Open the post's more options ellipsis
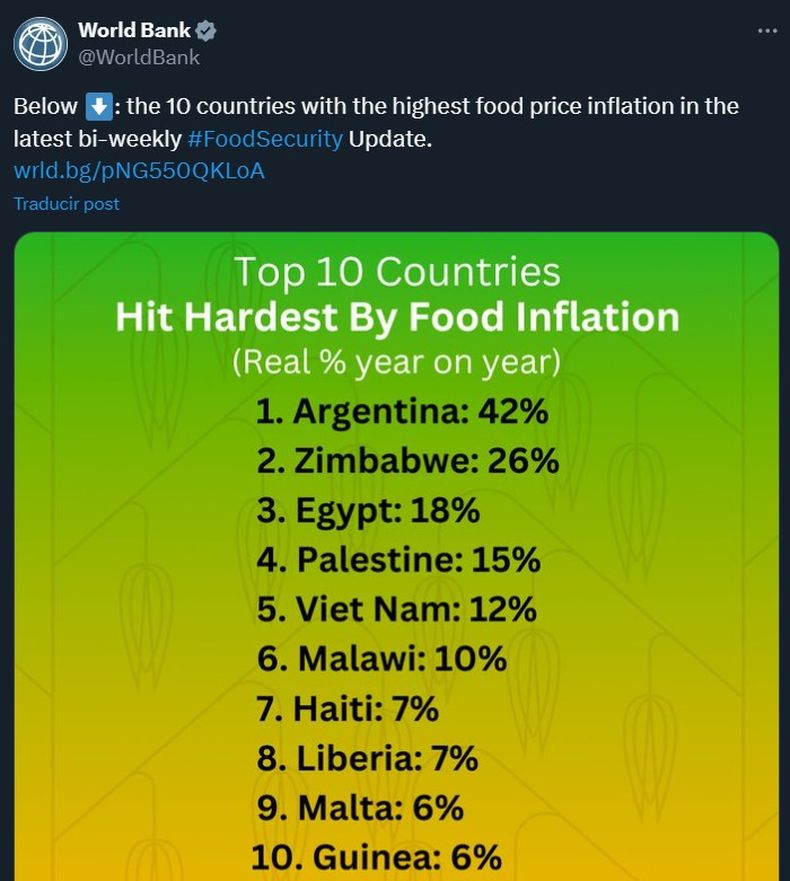 [767, 31]
